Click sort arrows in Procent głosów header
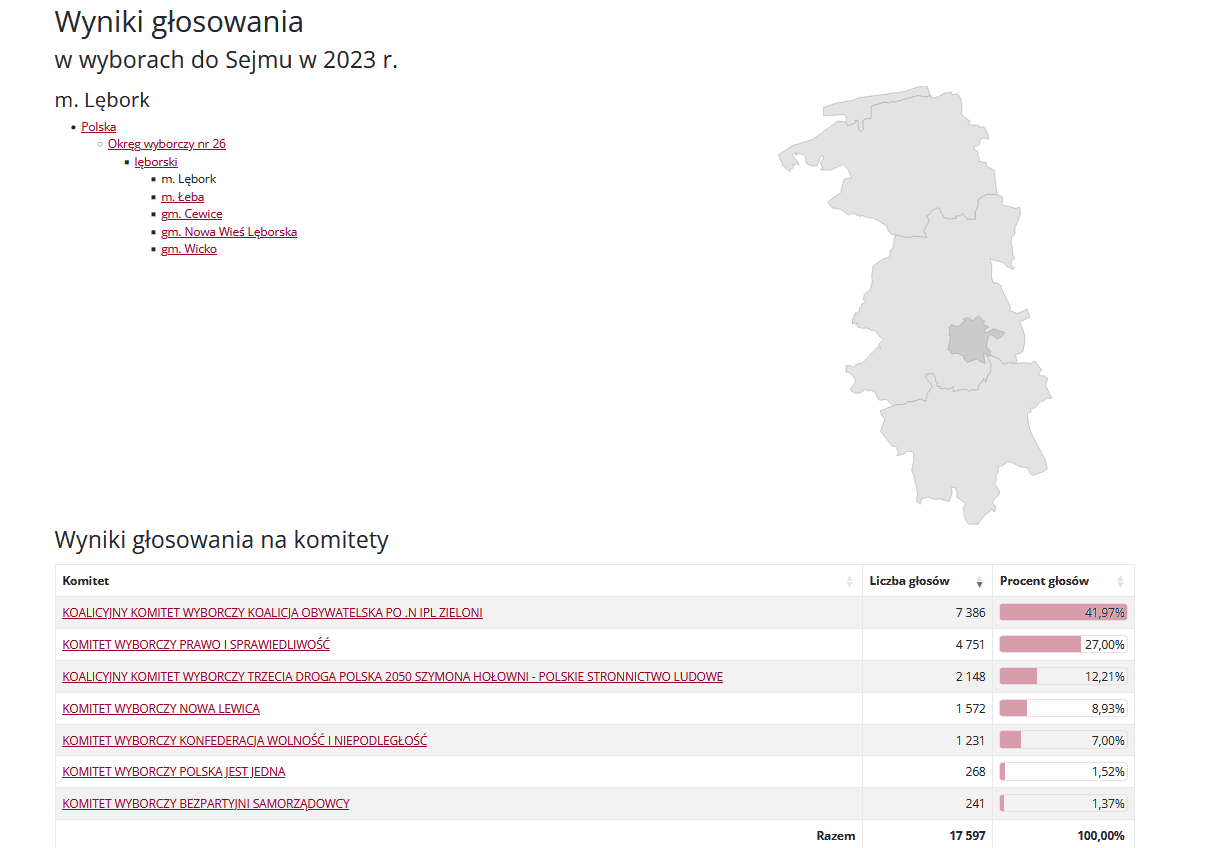This screenshot has height=848, width=1216. point(1120,581)
